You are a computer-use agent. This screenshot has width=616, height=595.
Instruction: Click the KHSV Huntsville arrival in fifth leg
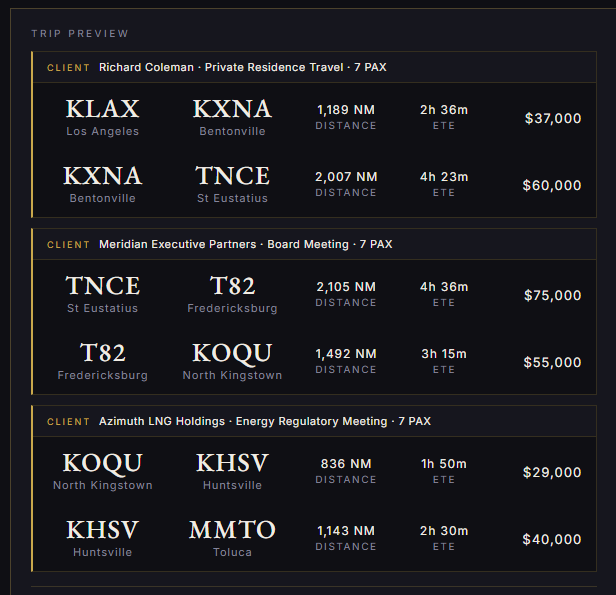[232, 463]
